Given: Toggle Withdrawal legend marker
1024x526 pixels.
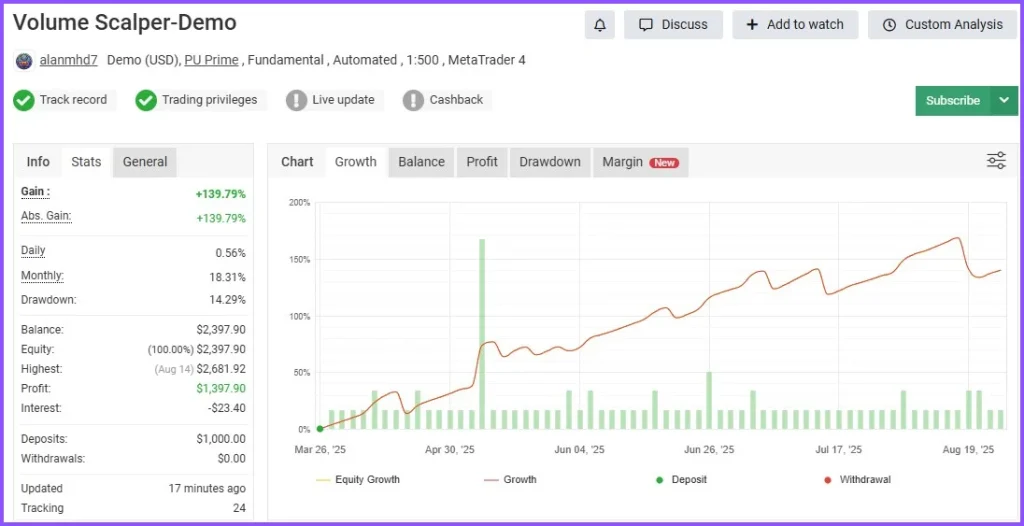Looking at the screenshot, I should point(857,480).
